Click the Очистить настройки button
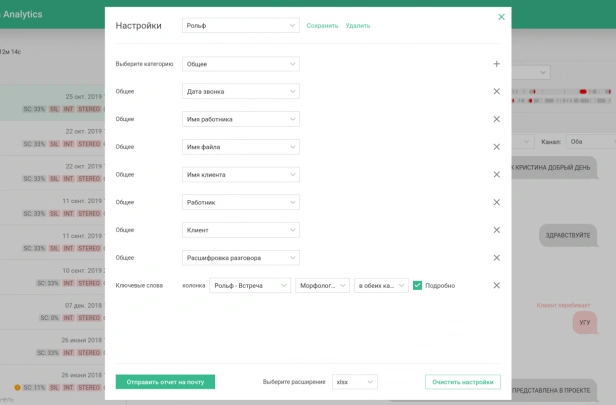Viewport: 616px width, 405px height. click(x=463, y=382)
